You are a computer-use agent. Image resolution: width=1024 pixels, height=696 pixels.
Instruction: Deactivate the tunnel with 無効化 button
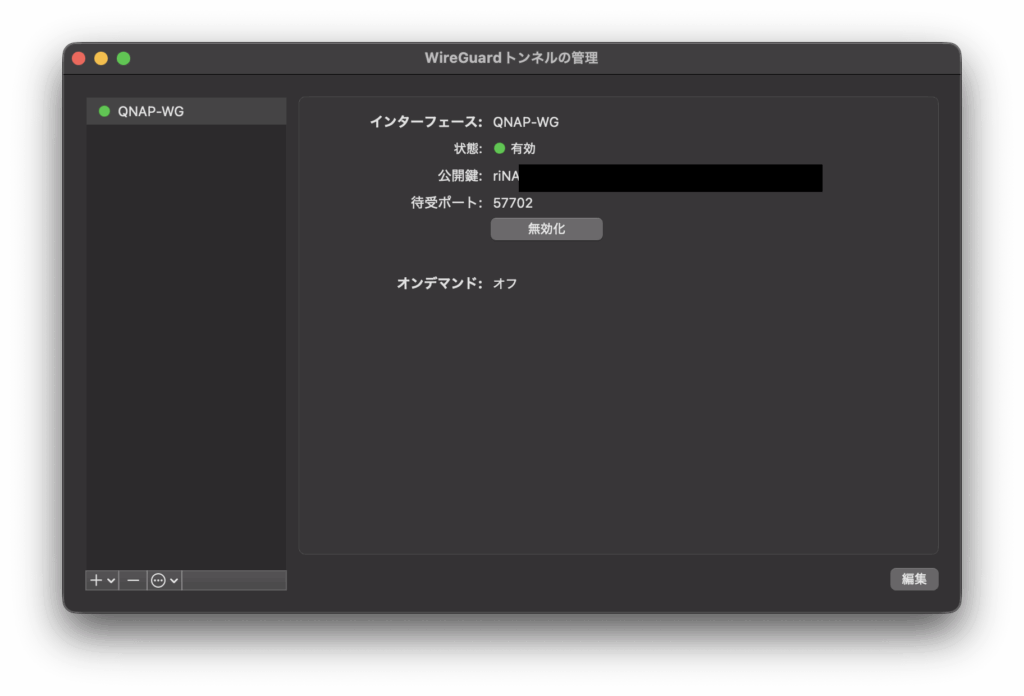point(546,229)
